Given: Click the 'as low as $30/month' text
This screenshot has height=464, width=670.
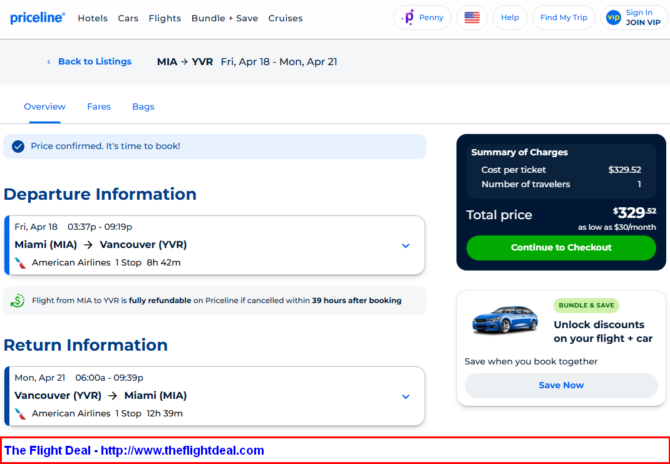Looking at the screenshot, I should coord(617,227).
